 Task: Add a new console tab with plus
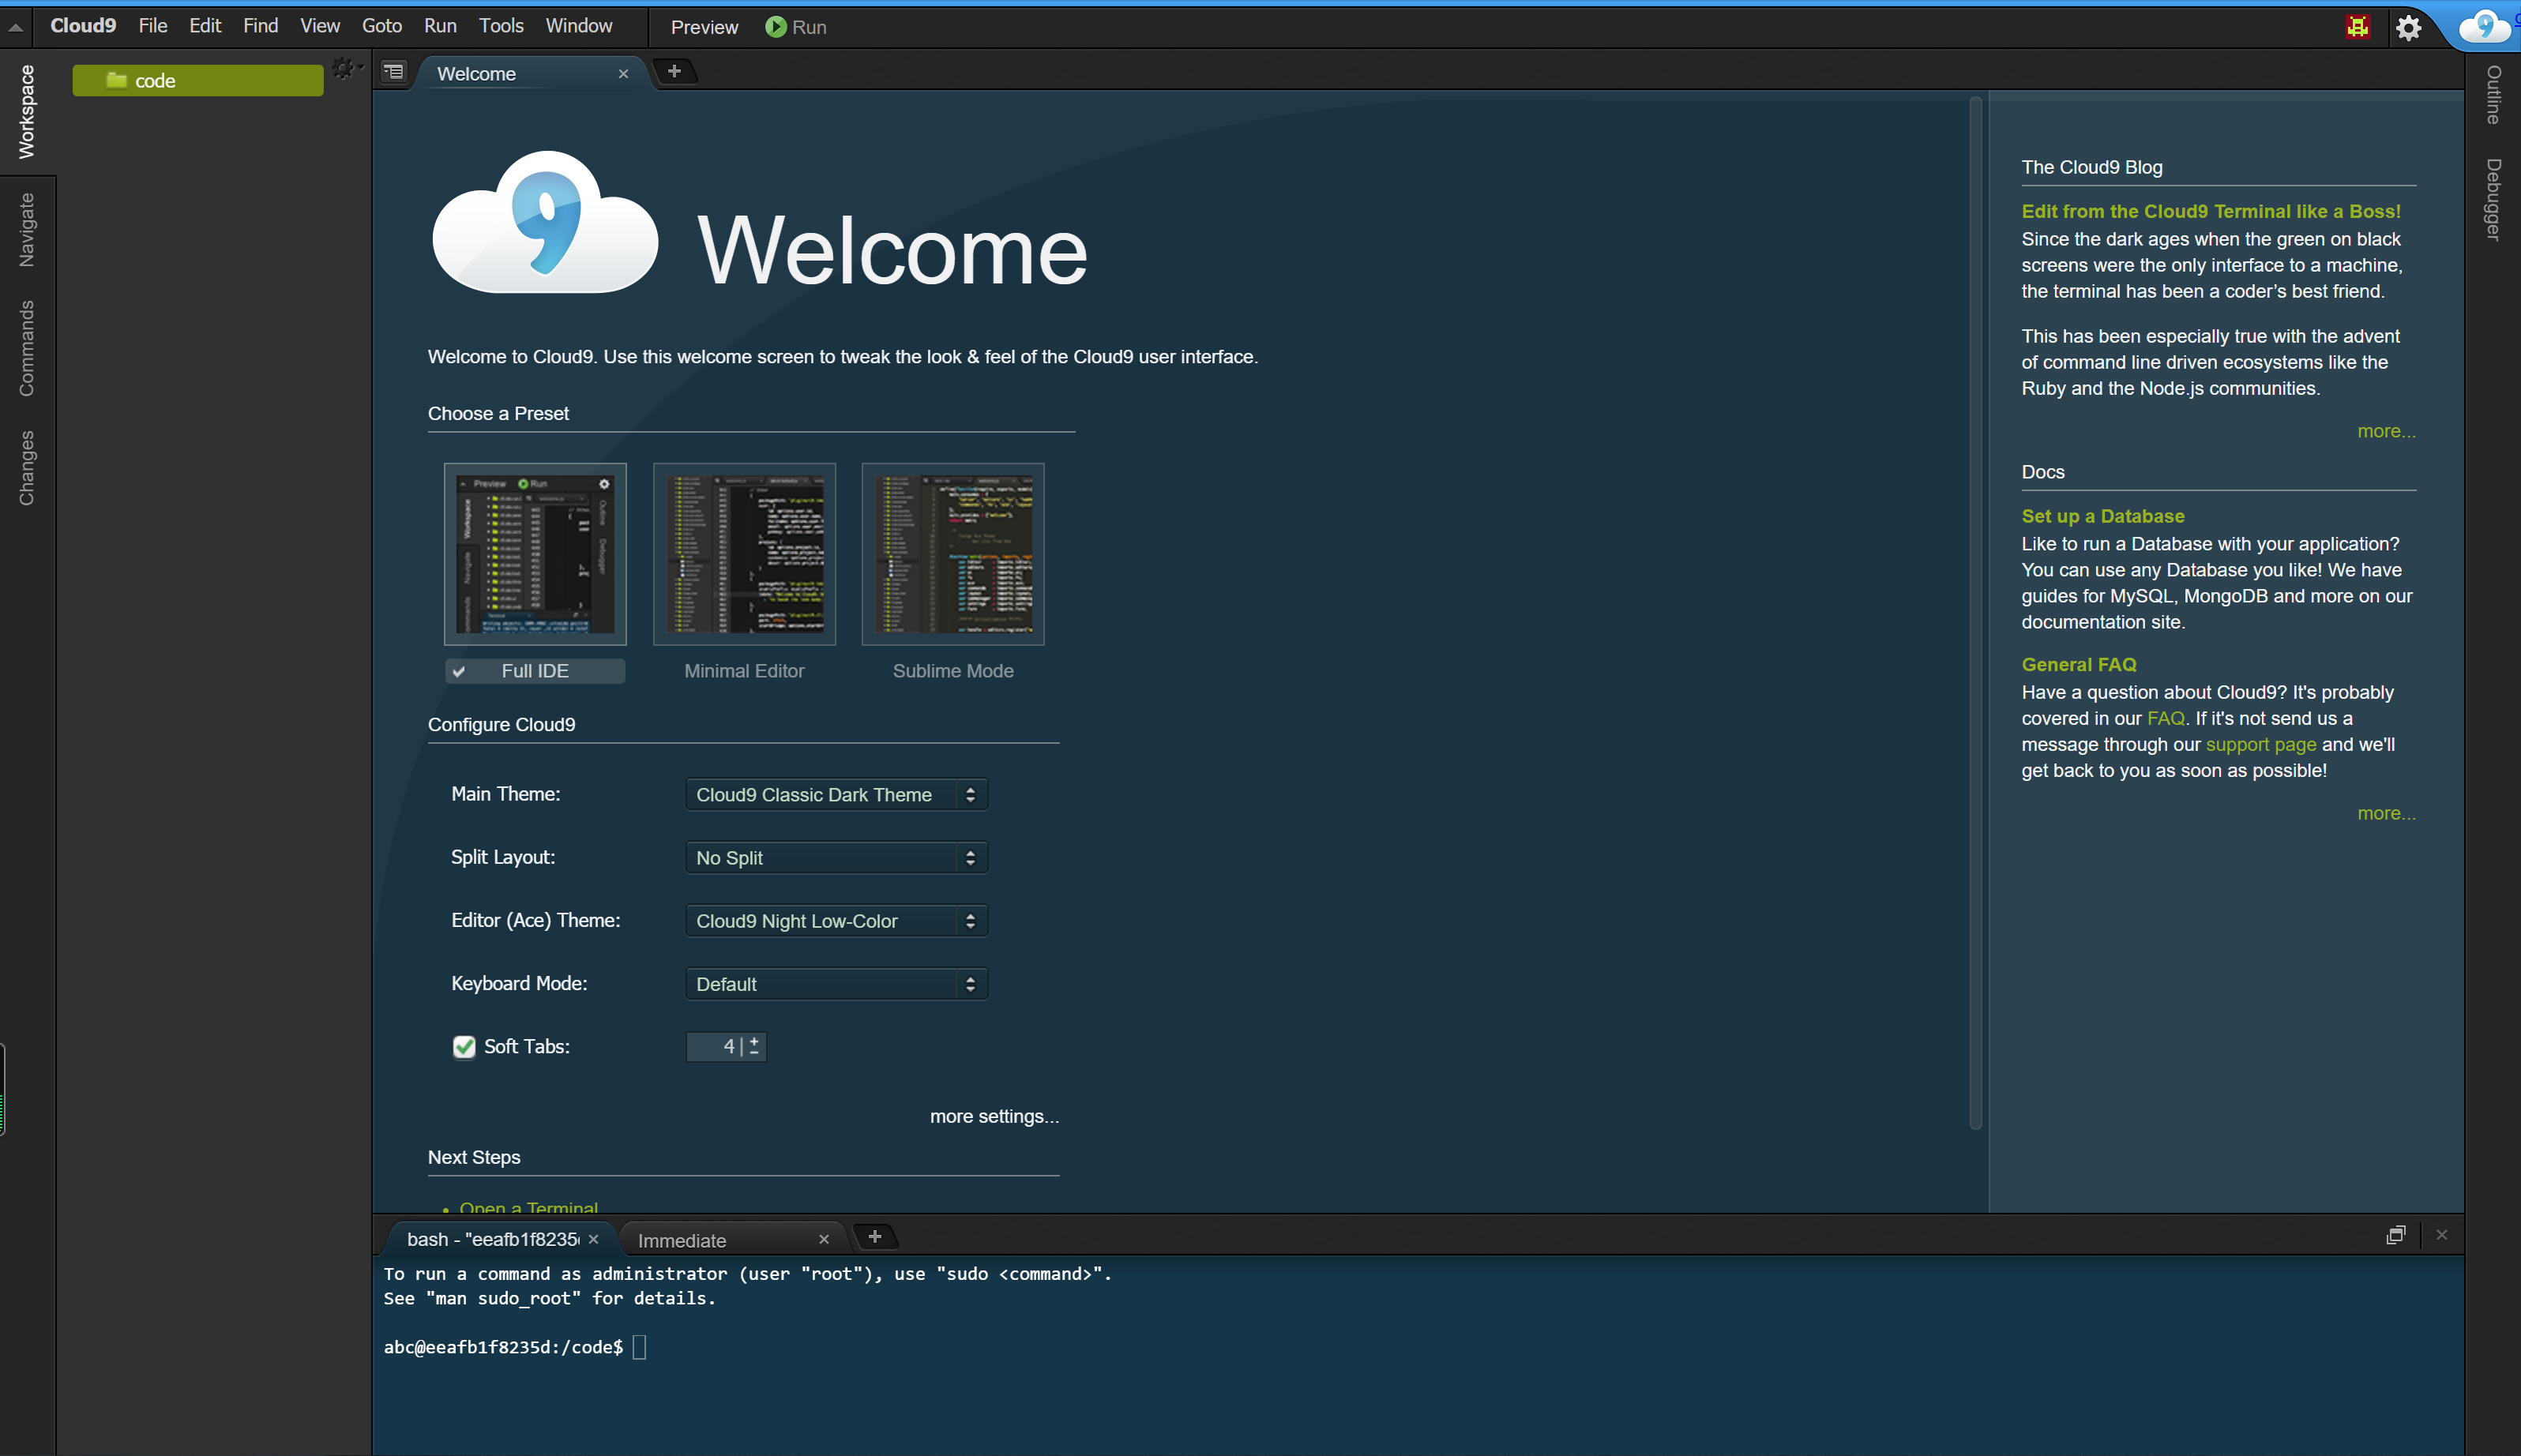point(874,1237)
